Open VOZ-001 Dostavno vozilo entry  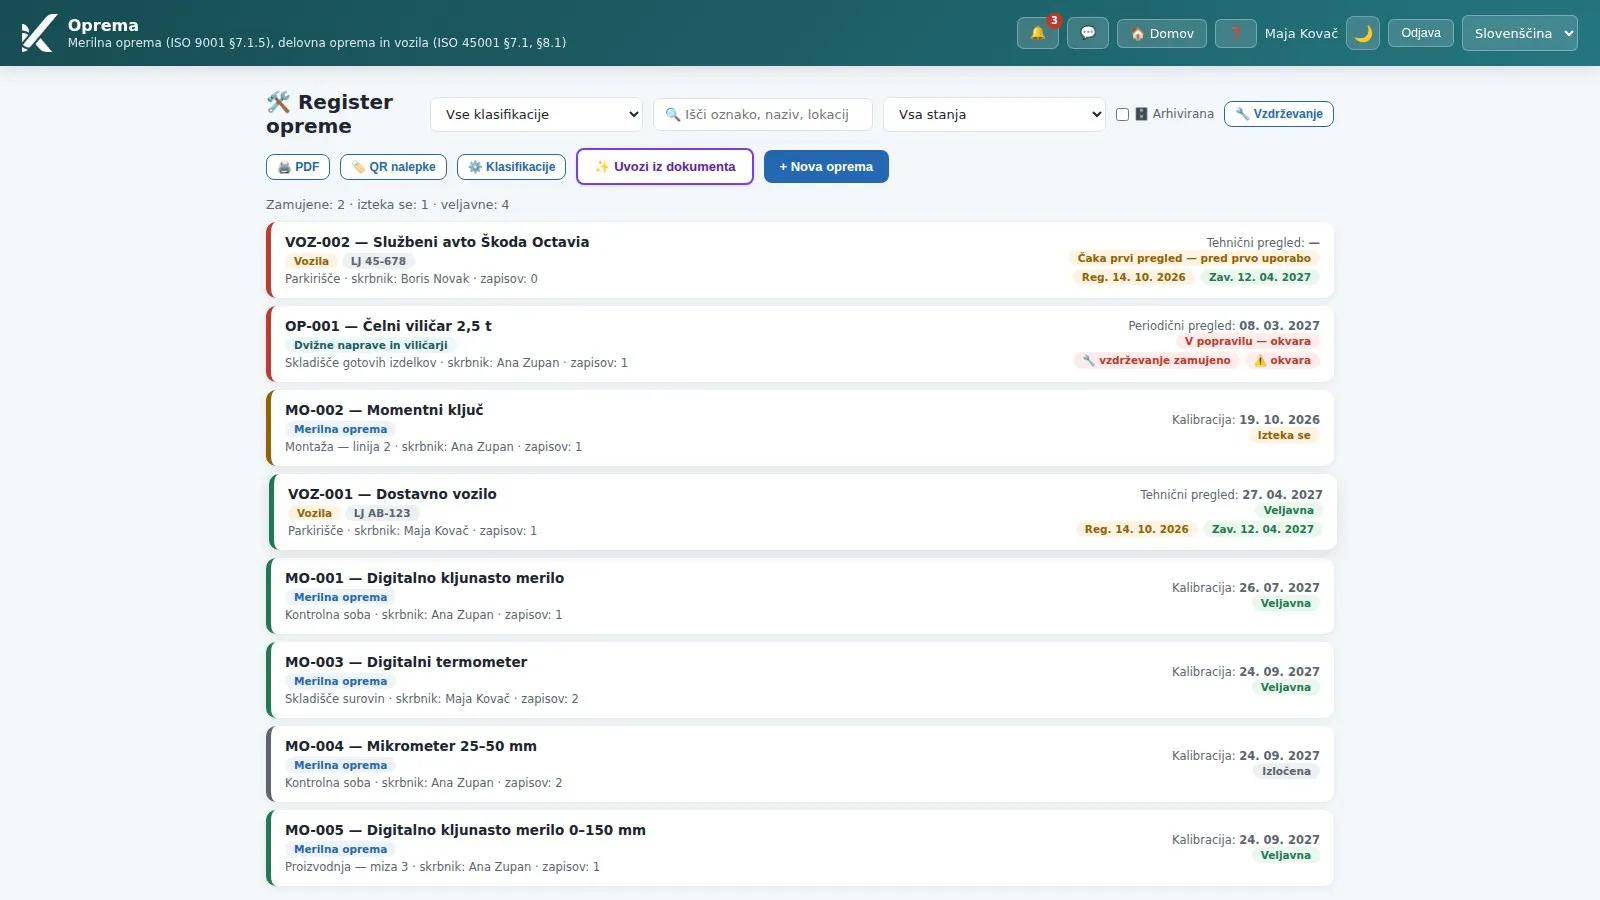[803, 512]
